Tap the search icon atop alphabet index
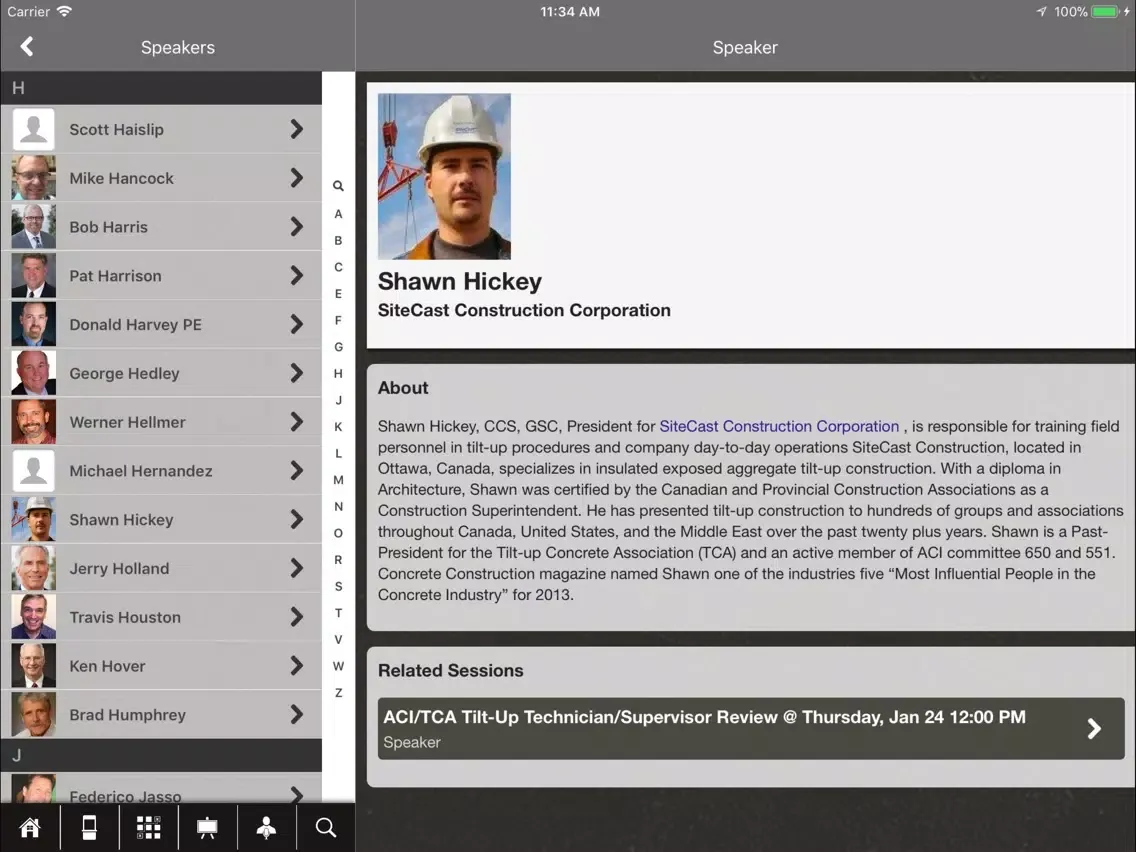 pos(338,186)
